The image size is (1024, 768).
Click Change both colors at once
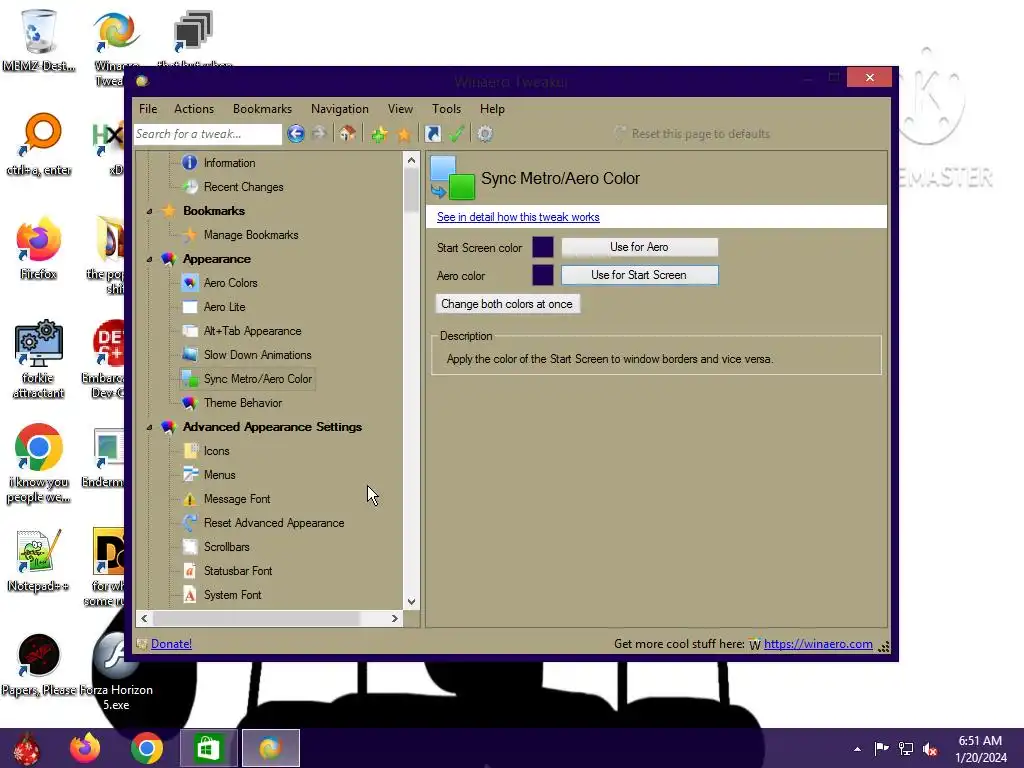coord(507,304)
